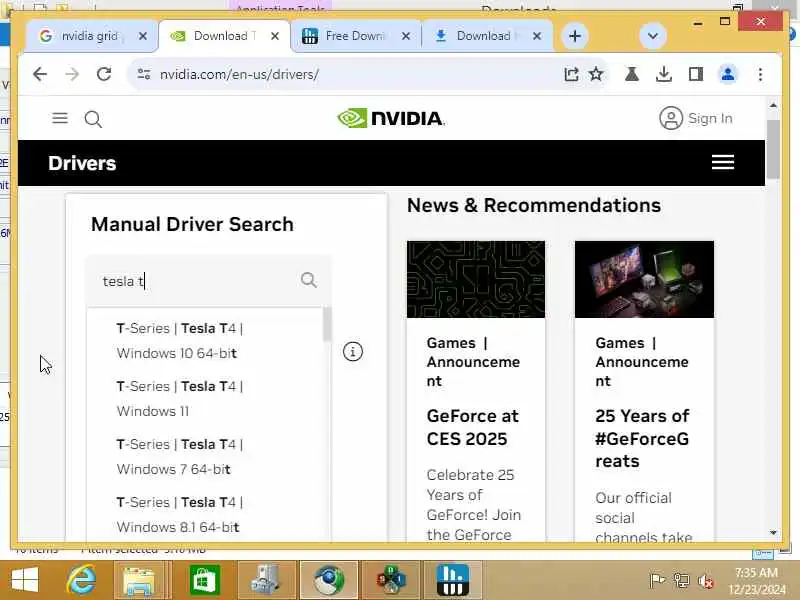
Task: Open GeForce at CES 2025 thumbnail
Action: [x=476, y=279]
